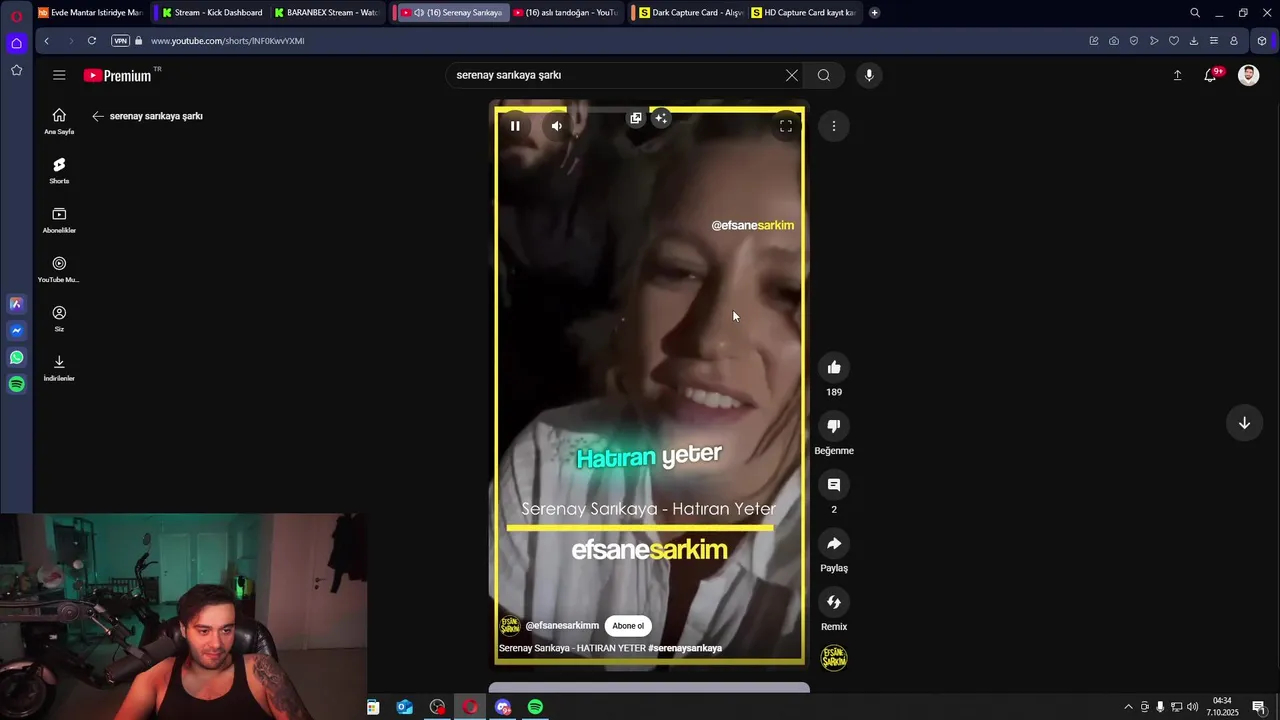Switch to Dark Capture Card tab
The width and height of the screenshot is (1280, 720).
(x=690, y=13)
